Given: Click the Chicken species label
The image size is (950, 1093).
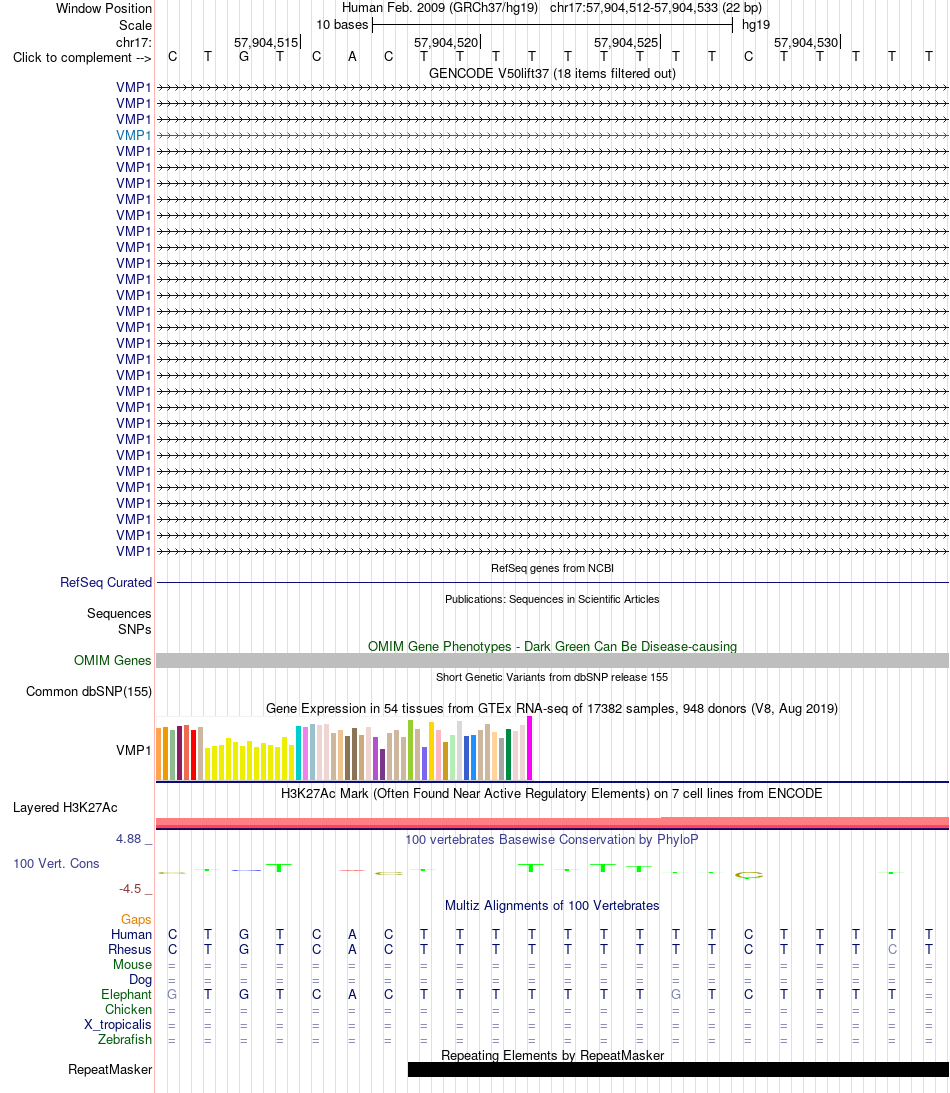Looking at the screenshot, I should coord(128,1009).
